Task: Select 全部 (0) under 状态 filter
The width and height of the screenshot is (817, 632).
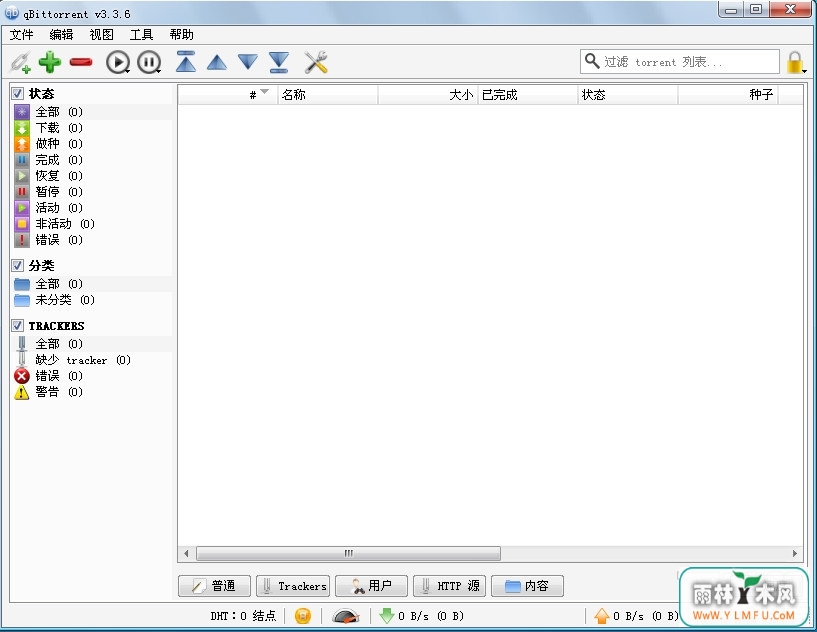Action: click(x=92, y=111)
